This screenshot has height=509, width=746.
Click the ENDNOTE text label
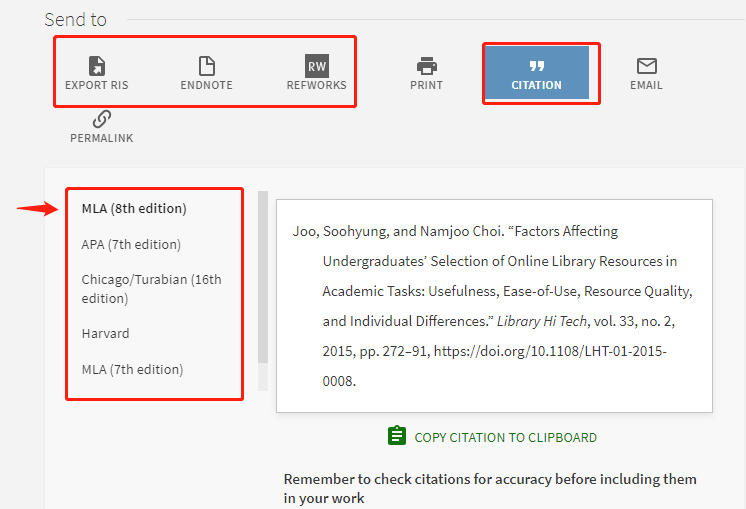point(206,85)
